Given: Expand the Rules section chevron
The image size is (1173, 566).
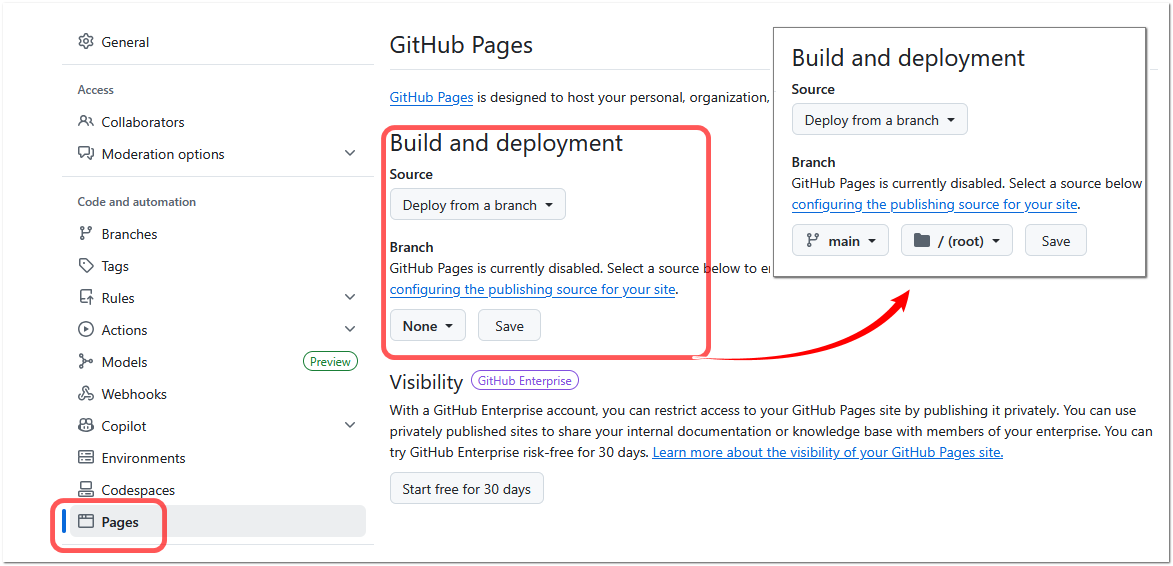Looking at the screenshot, I should [349, 298].
